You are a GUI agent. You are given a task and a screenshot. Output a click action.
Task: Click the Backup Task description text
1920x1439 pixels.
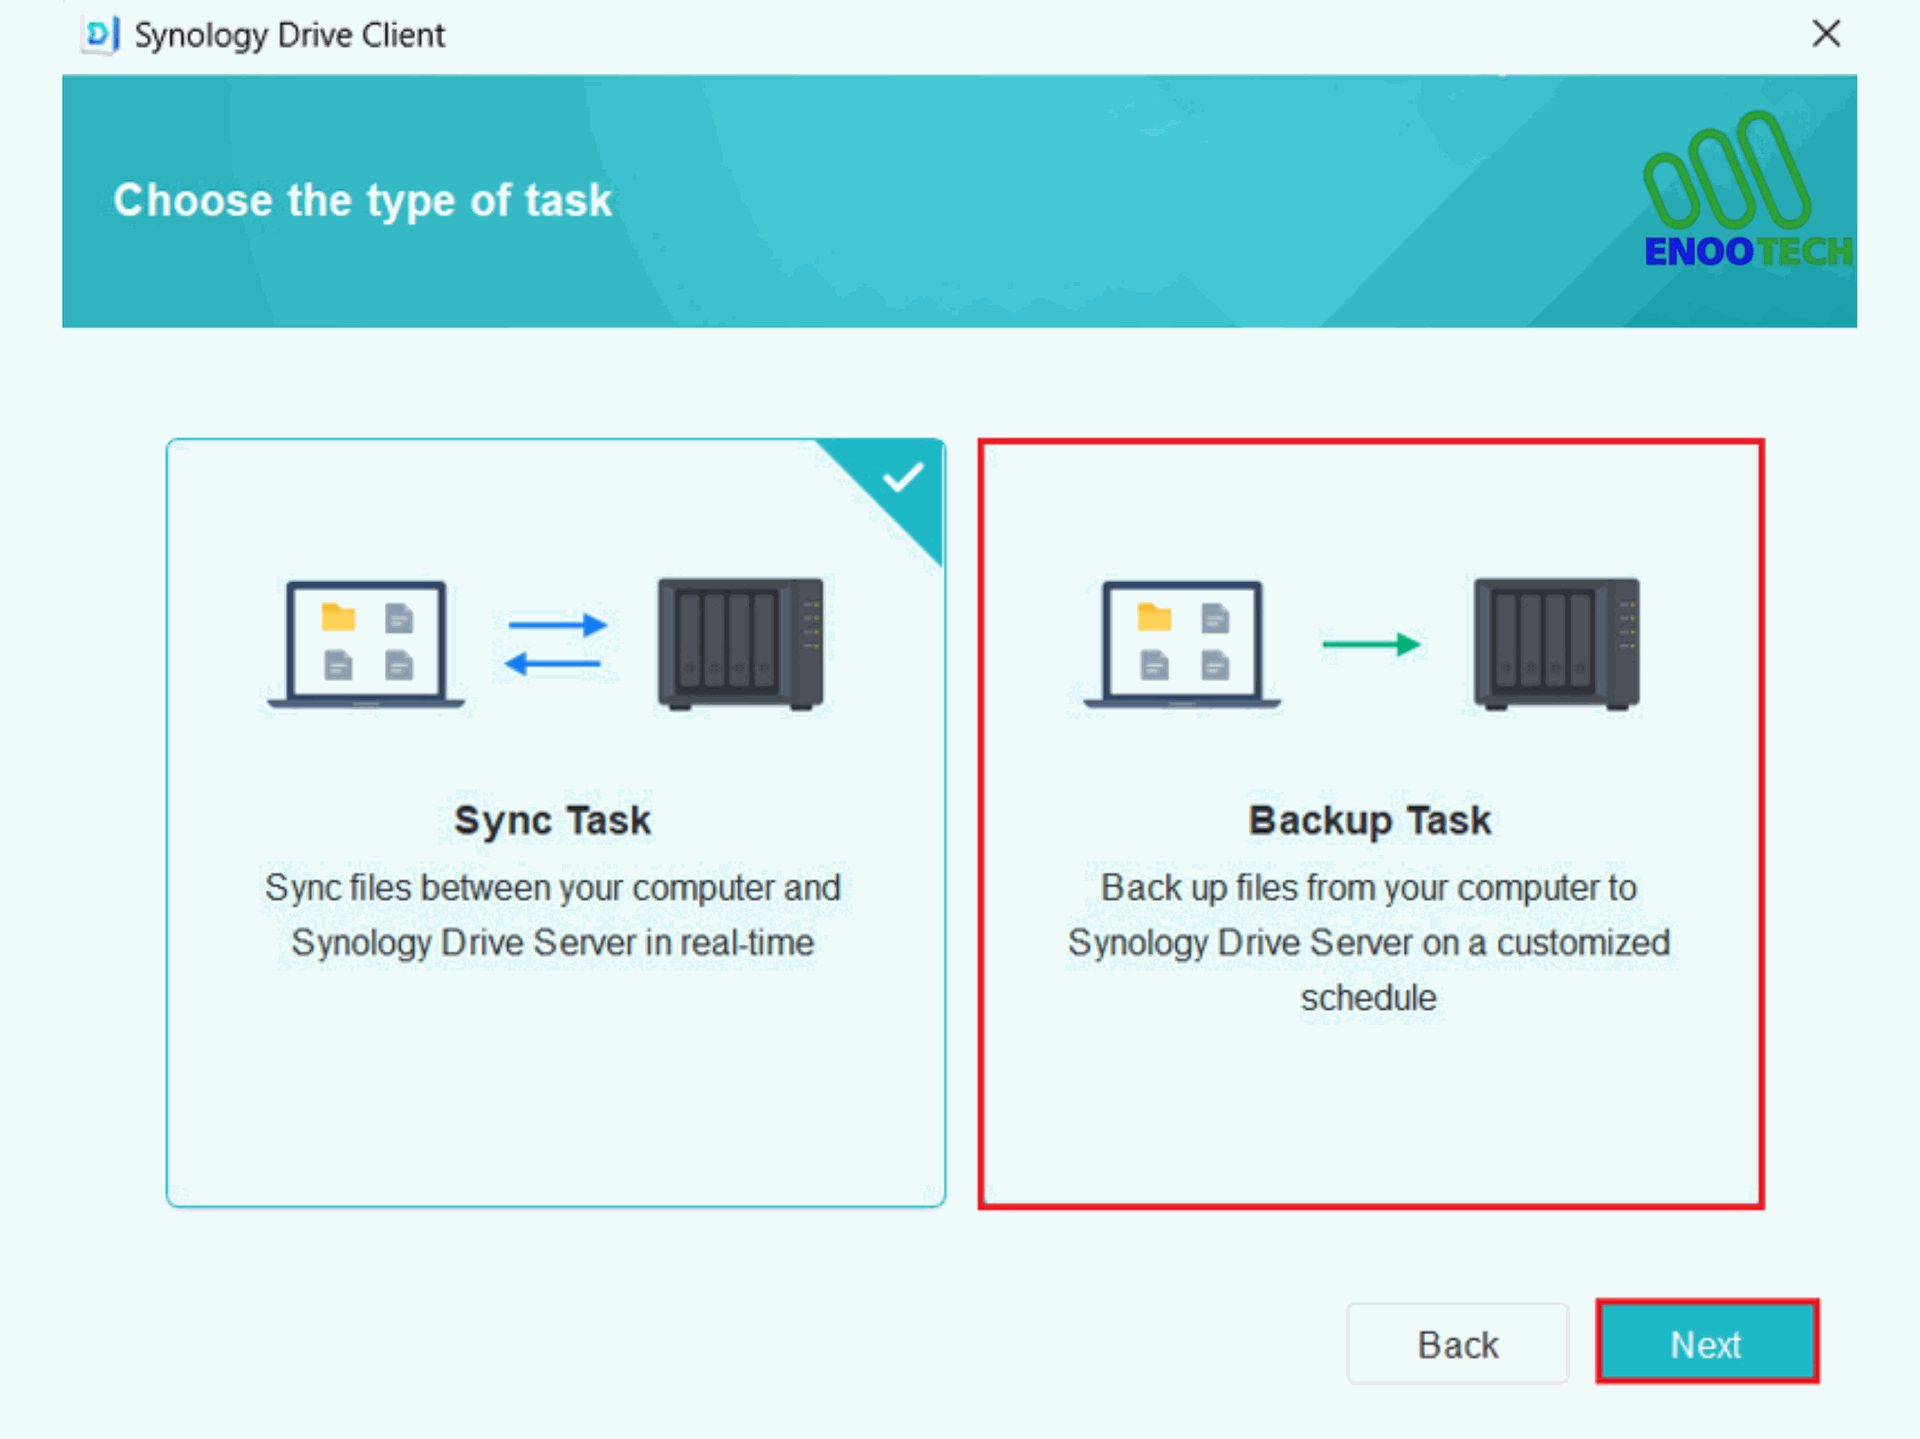[1369, 942]
